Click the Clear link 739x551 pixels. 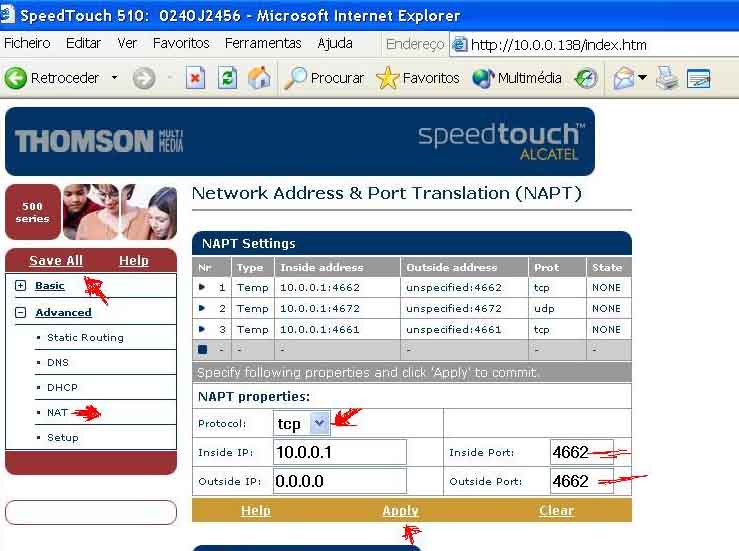[556, 510]
